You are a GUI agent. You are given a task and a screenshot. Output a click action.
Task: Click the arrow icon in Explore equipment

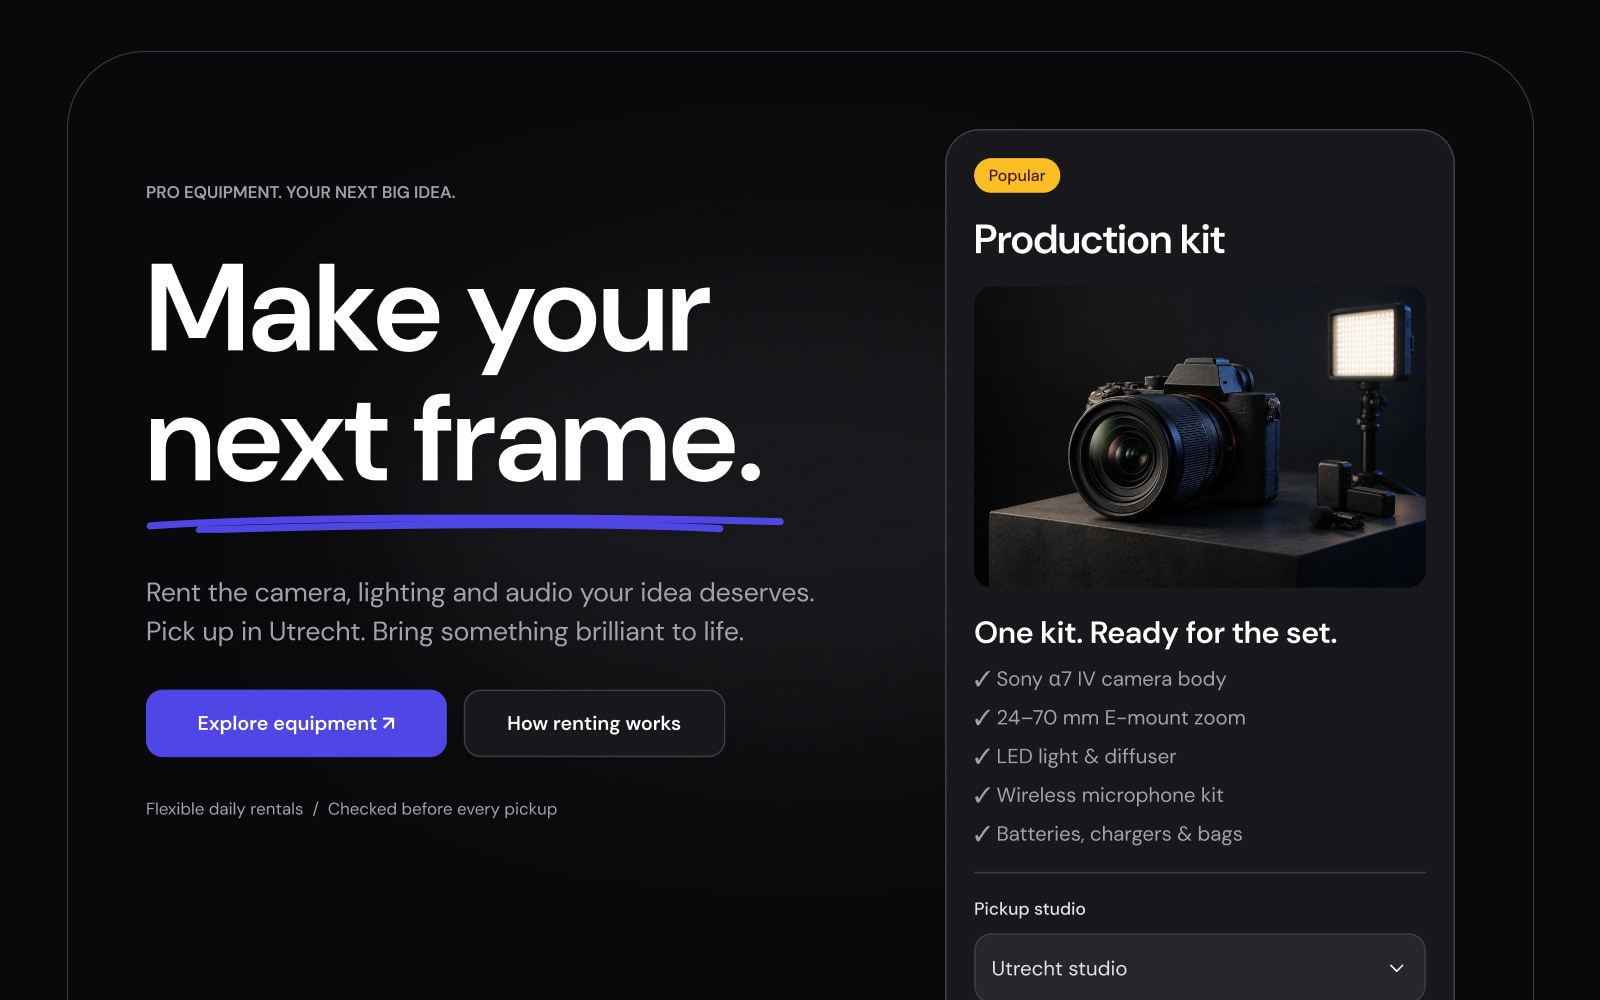(x=389, y=723)
